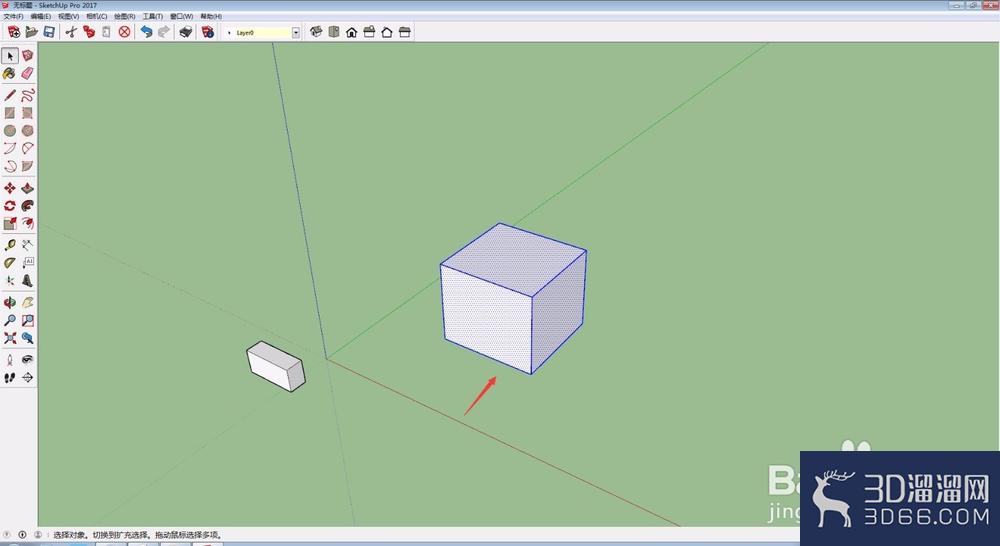
Task: Select the 3D Text tool
Action: (27, 281)
